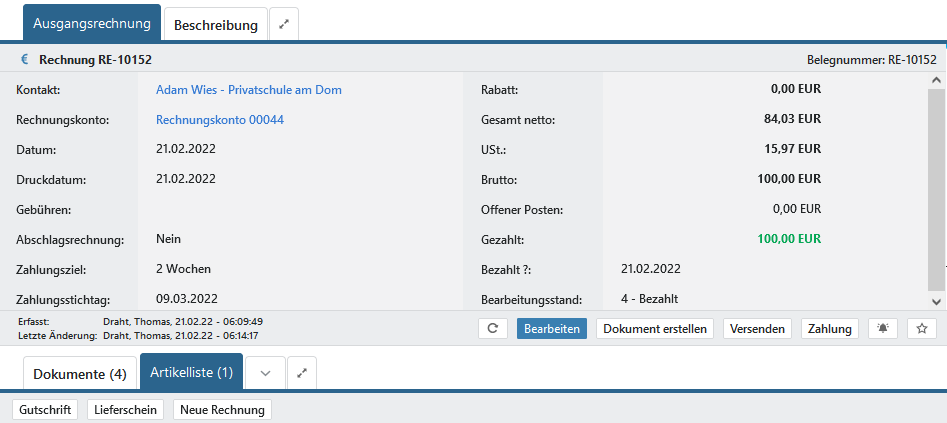947x423 pixels.
Task: Open the Zahlung button
Action: pyautogui.click(x=830, y=328)
